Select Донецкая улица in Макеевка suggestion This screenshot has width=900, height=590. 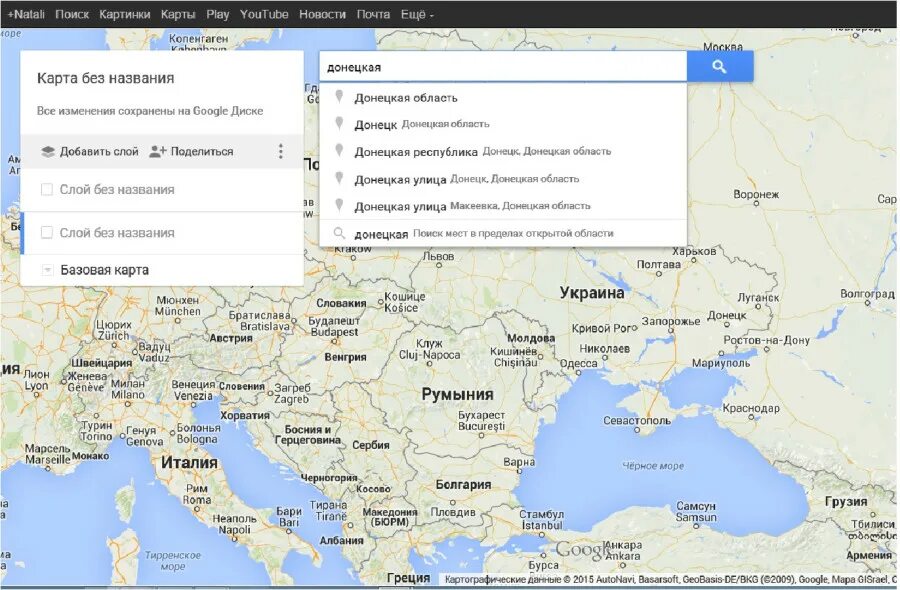(503, 206)
